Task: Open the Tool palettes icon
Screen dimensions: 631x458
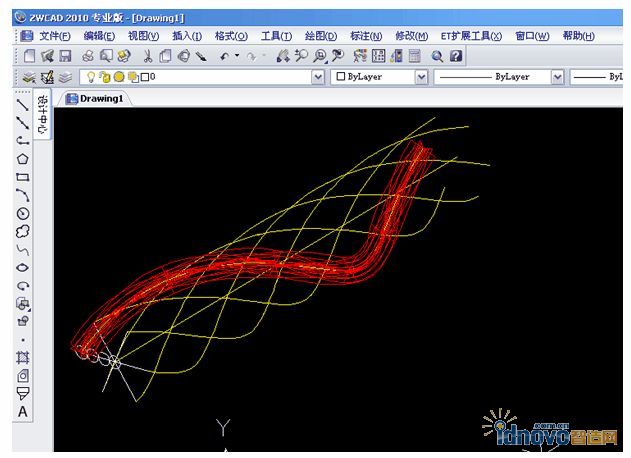Action: (x=396, y=56)
